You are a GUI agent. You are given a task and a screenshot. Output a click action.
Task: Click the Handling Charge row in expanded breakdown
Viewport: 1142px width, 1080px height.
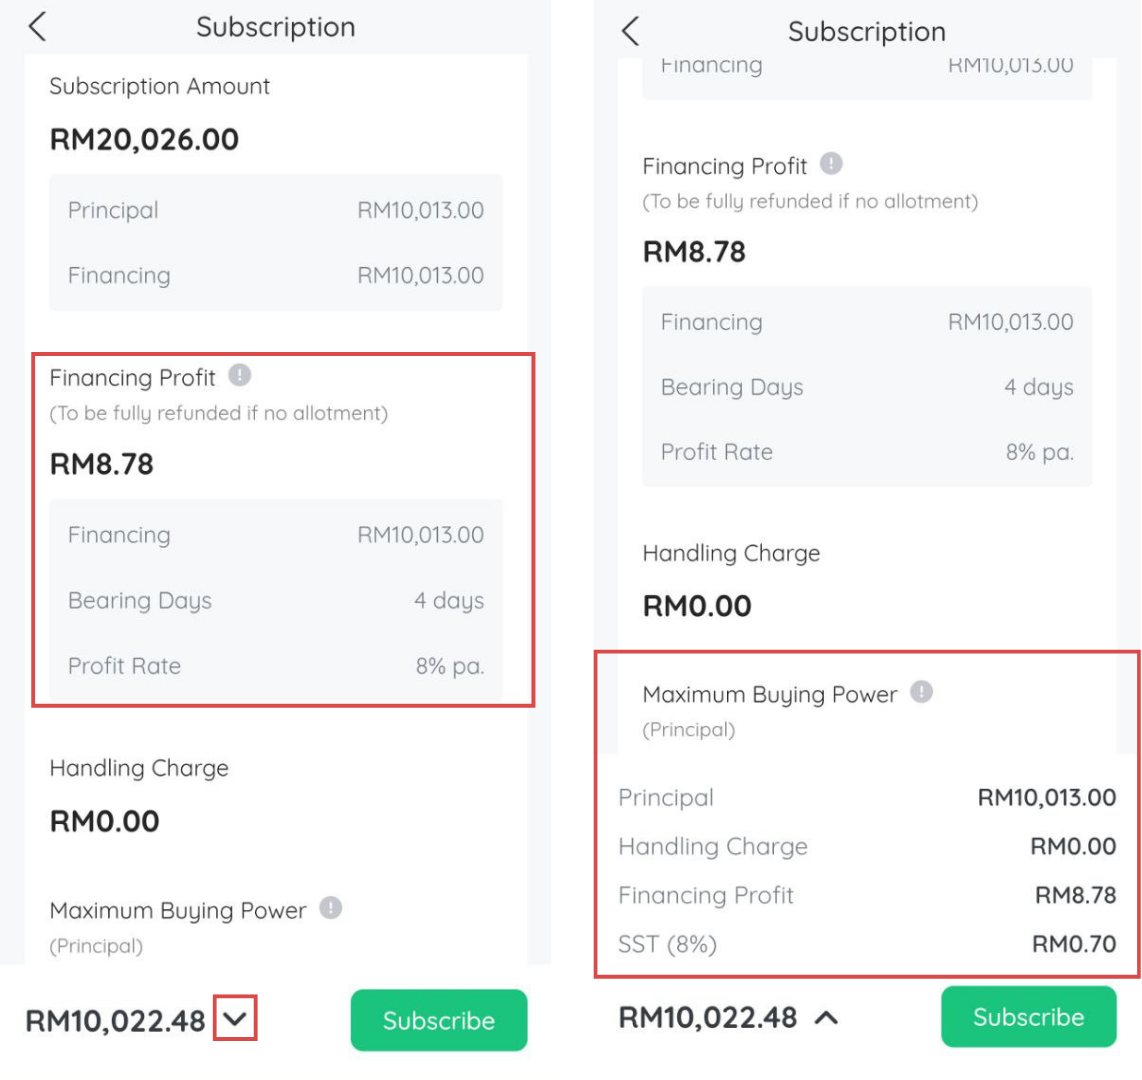click(x=866, y=847)
